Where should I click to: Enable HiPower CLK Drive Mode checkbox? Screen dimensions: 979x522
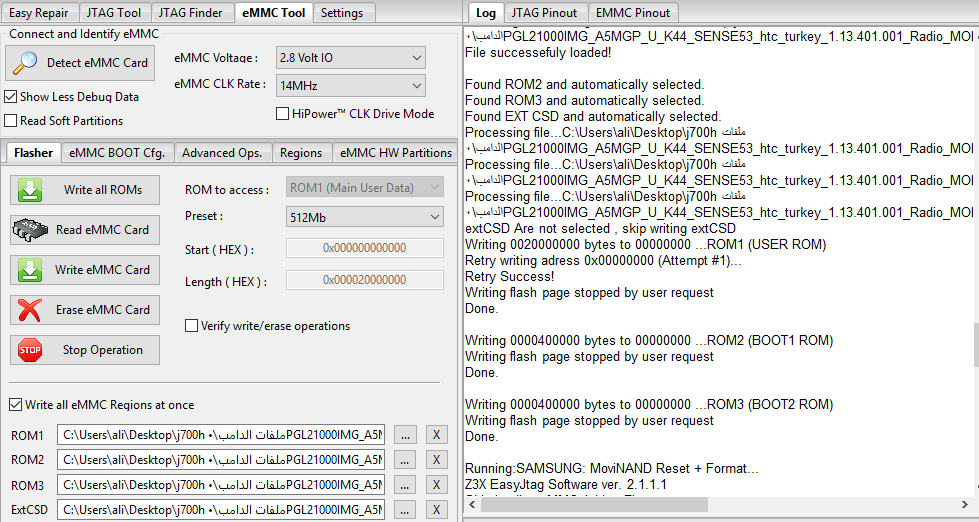point(282,114)
